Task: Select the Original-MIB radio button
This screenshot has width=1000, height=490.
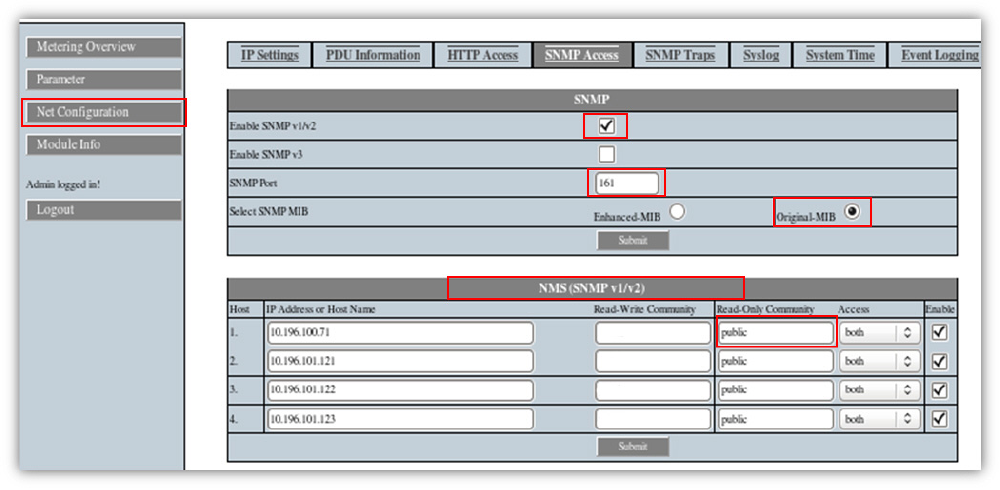Action: point(851,212)
